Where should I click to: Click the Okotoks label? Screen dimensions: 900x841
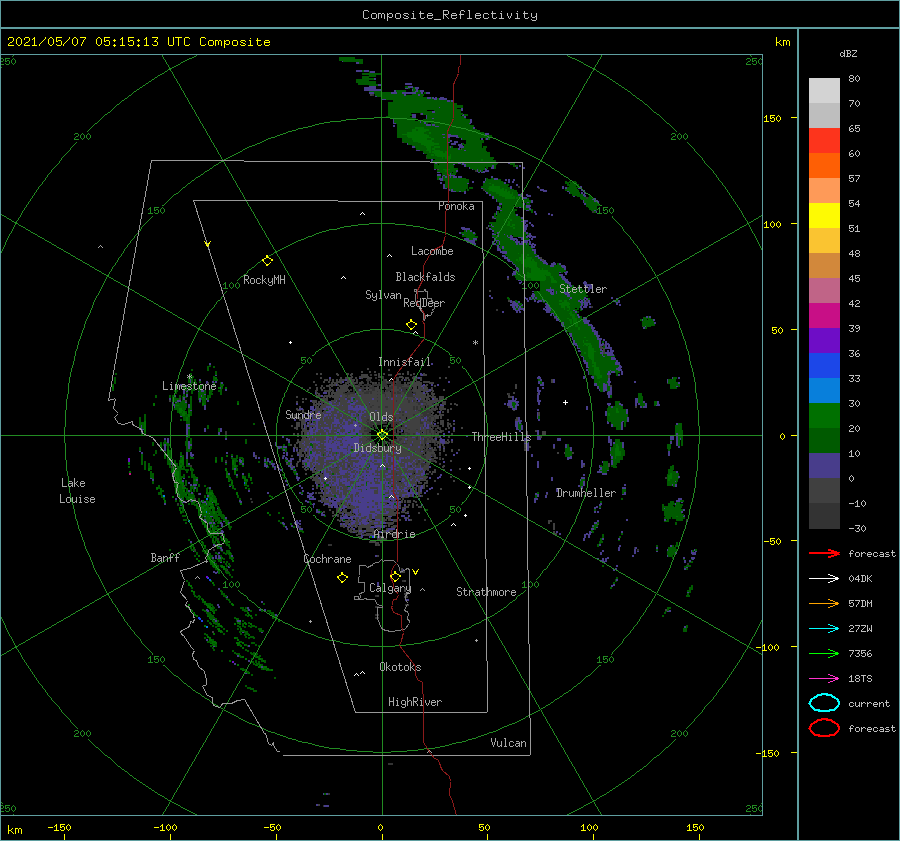[400, 667]
